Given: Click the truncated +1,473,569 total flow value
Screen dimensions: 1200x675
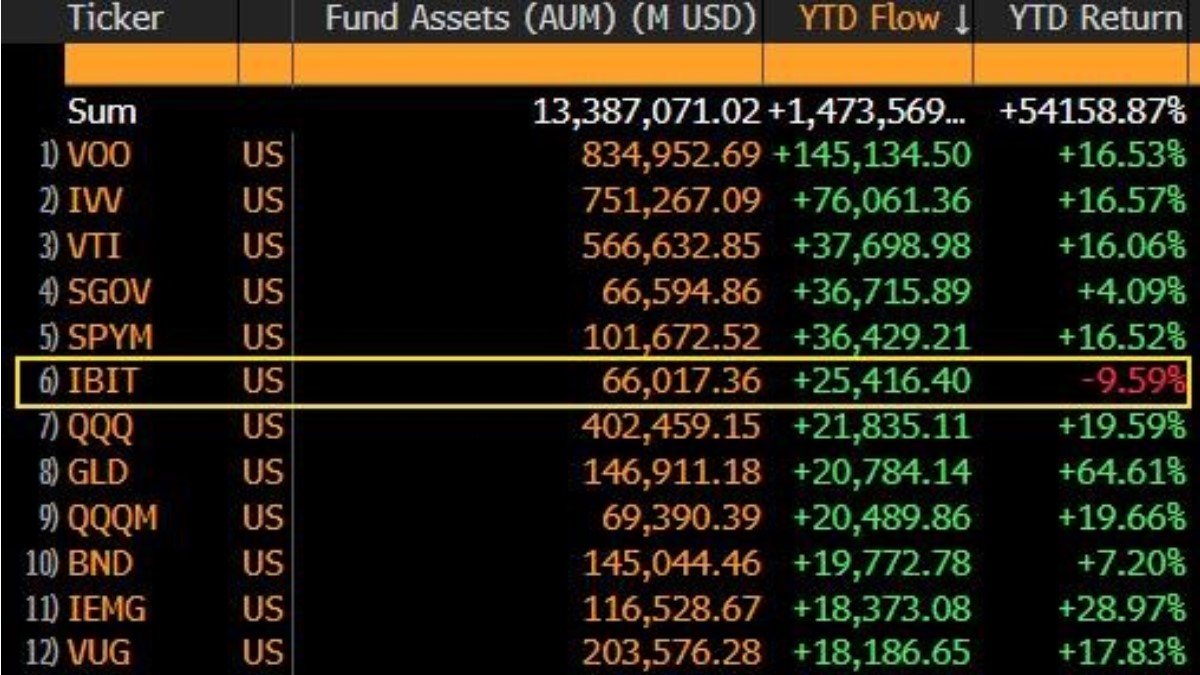Looking at the screenshot, I should (x=865, y=111).
